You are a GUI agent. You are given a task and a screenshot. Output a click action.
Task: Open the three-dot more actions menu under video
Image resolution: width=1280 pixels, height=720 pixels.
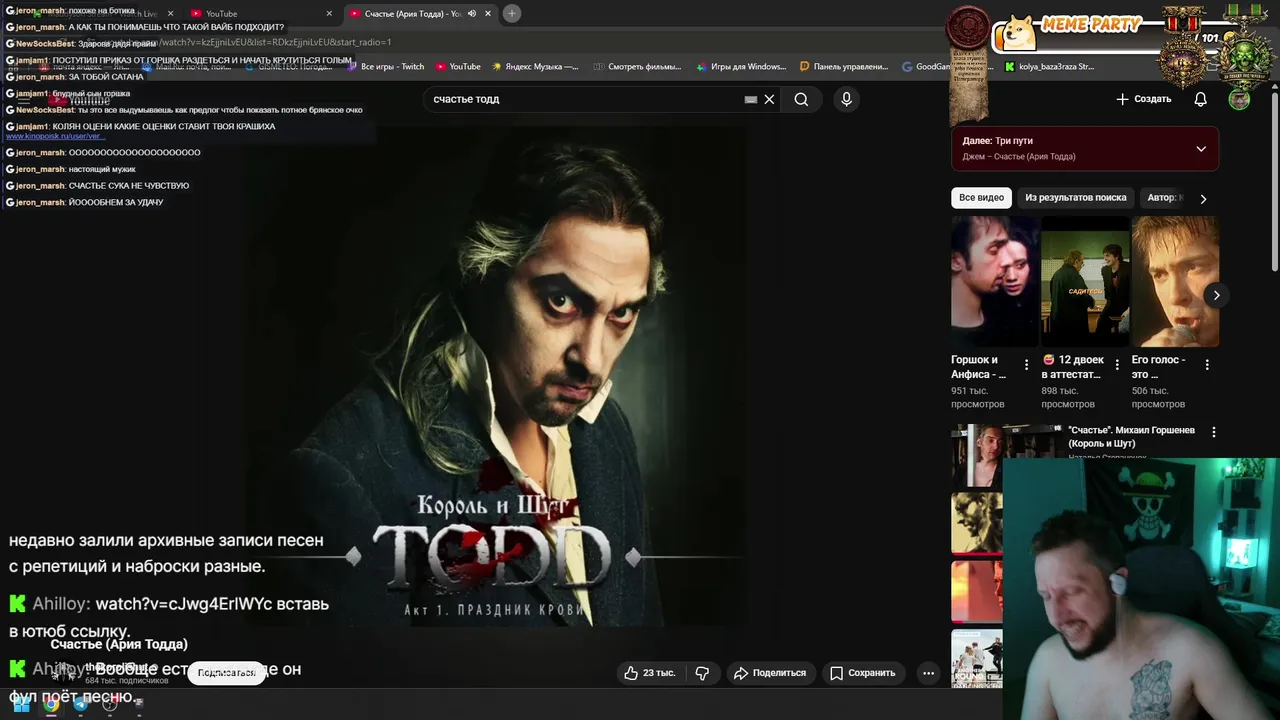click(928, 673)
